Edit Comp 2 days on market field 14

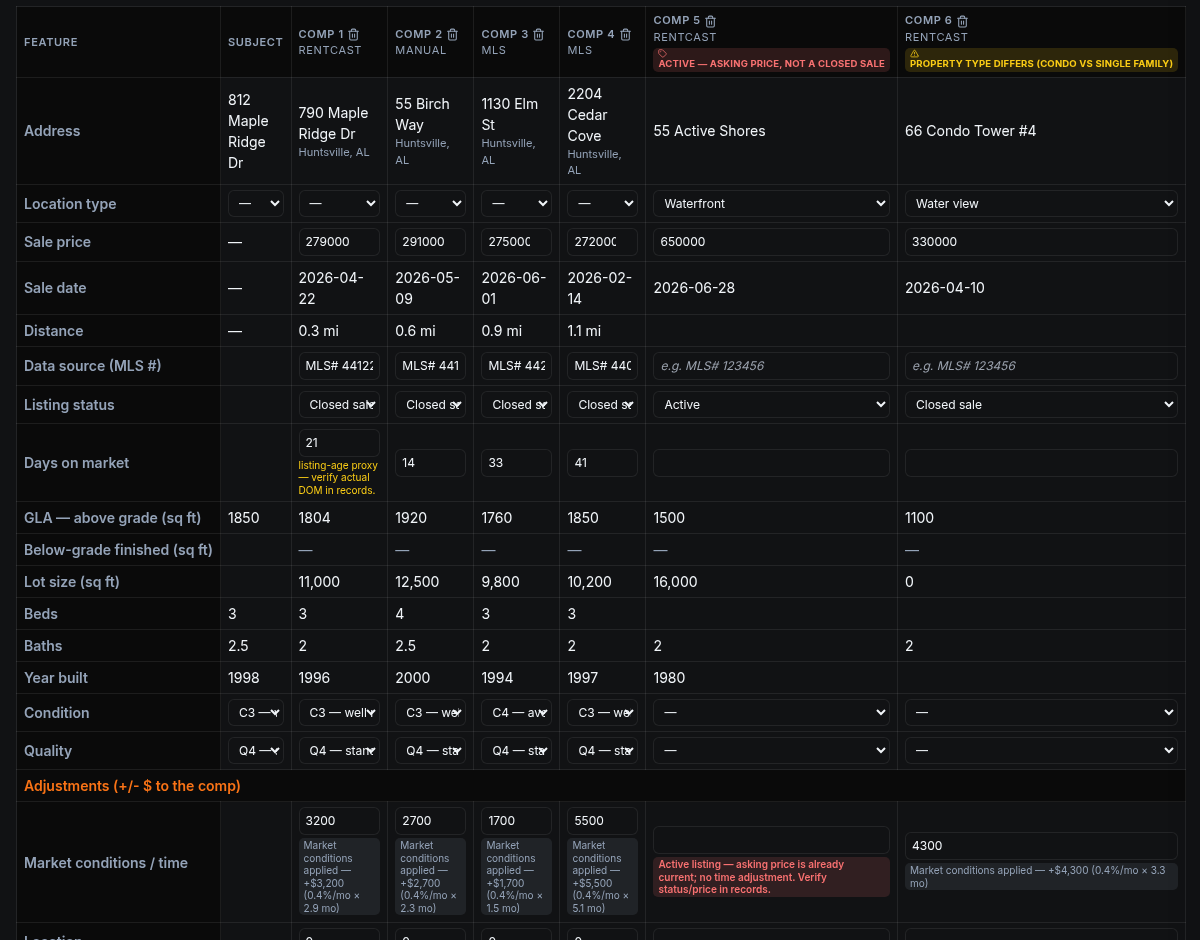430,463
